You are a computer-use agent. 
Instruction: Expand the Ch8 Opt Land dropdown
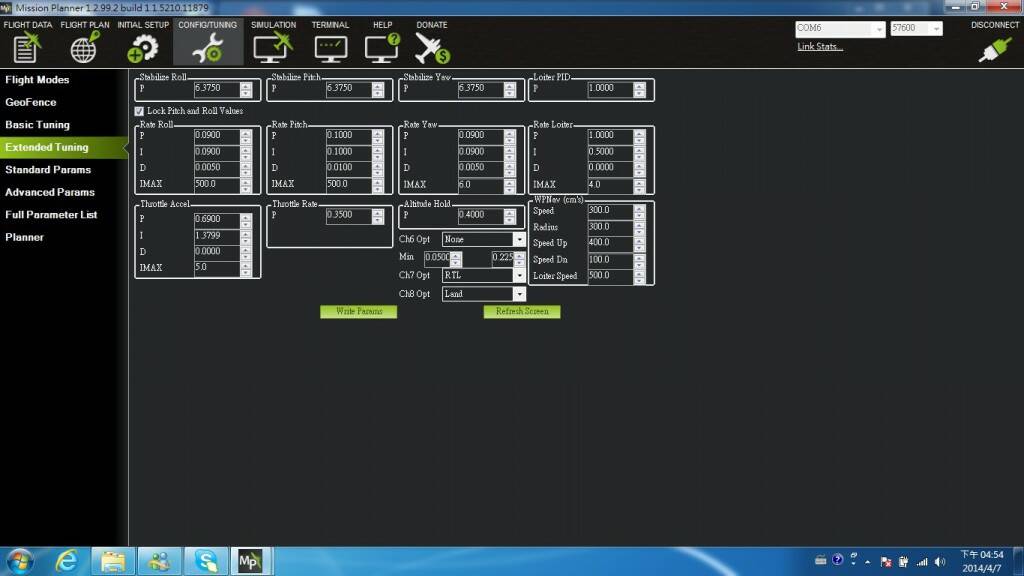pyautogui.click(x=519, y=295)
